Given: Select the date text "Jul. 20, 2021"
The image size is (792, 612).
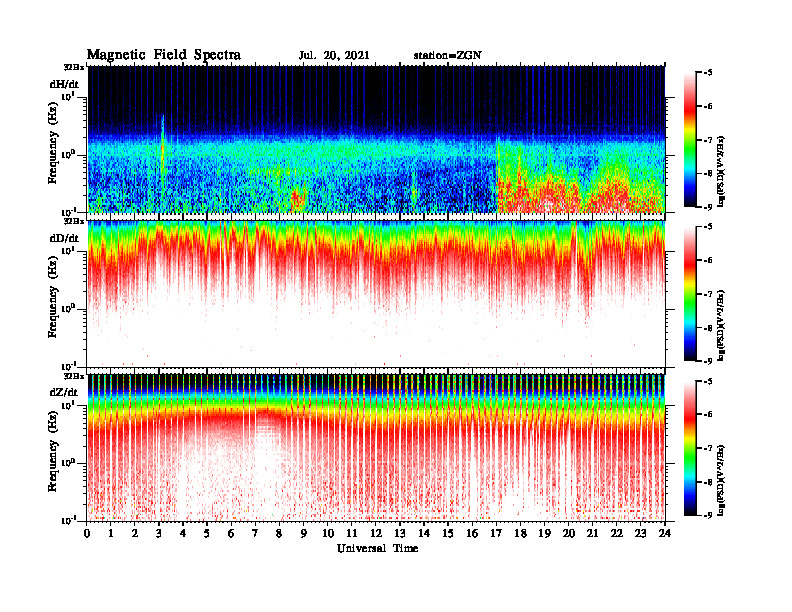Looking at the screenshot, I should point(334,56).
